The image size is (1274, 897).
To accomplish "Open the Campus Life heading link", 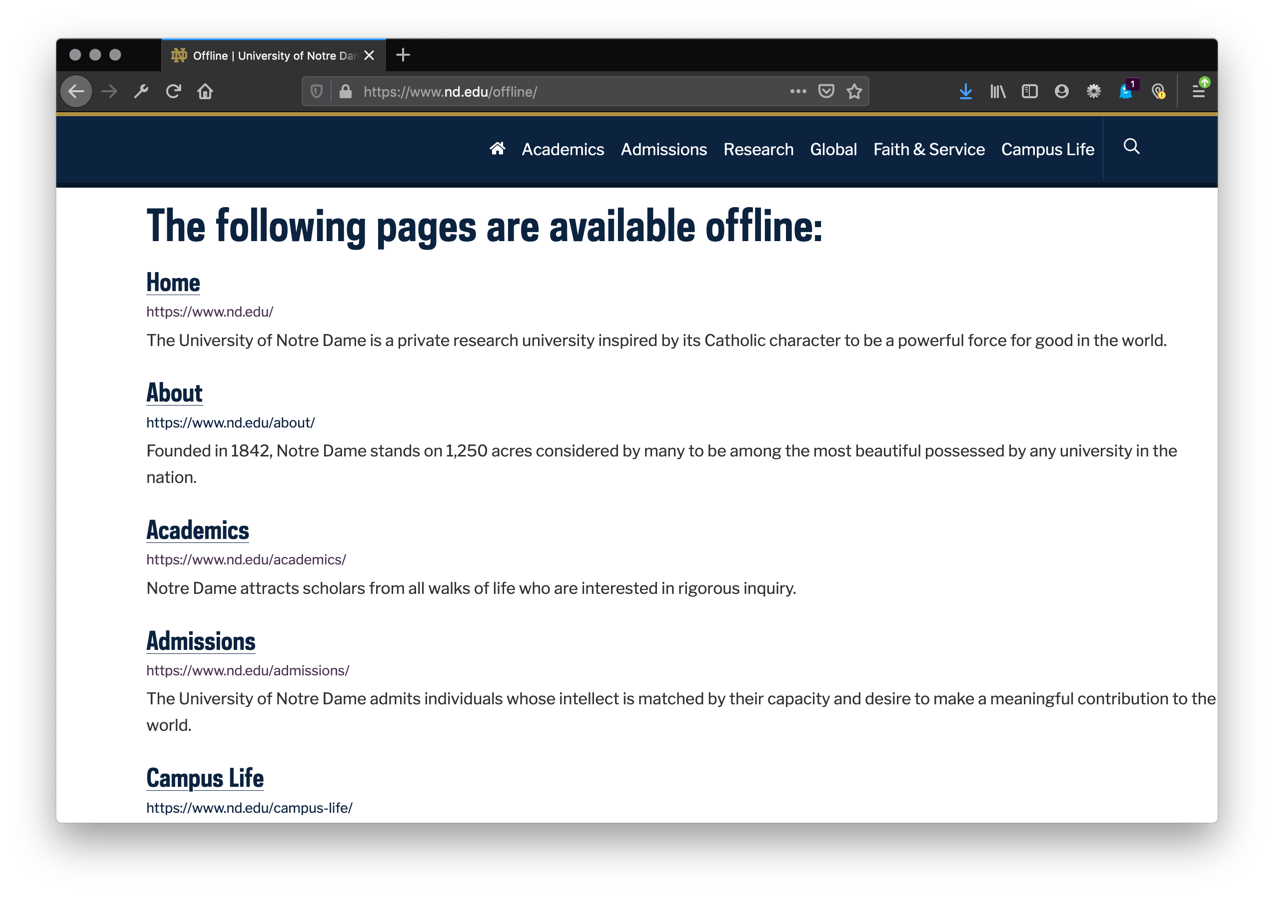I will pos(205,777).
